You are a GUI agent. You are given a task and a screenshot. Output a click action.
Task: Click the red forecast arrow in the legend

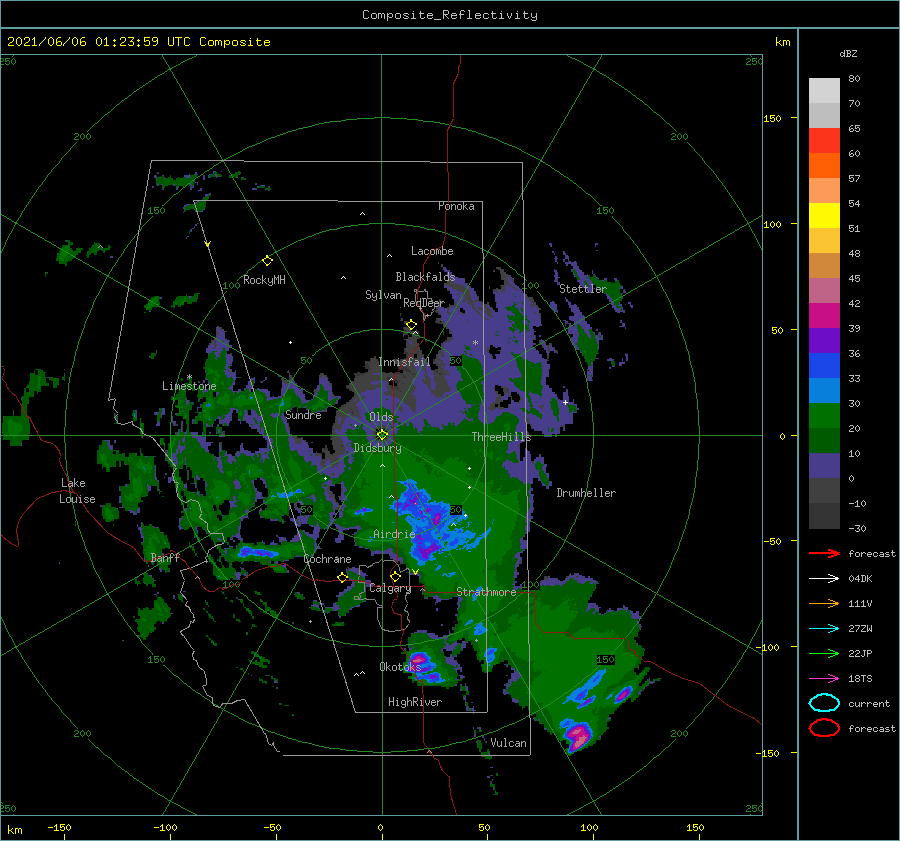(x=824, y=553)
